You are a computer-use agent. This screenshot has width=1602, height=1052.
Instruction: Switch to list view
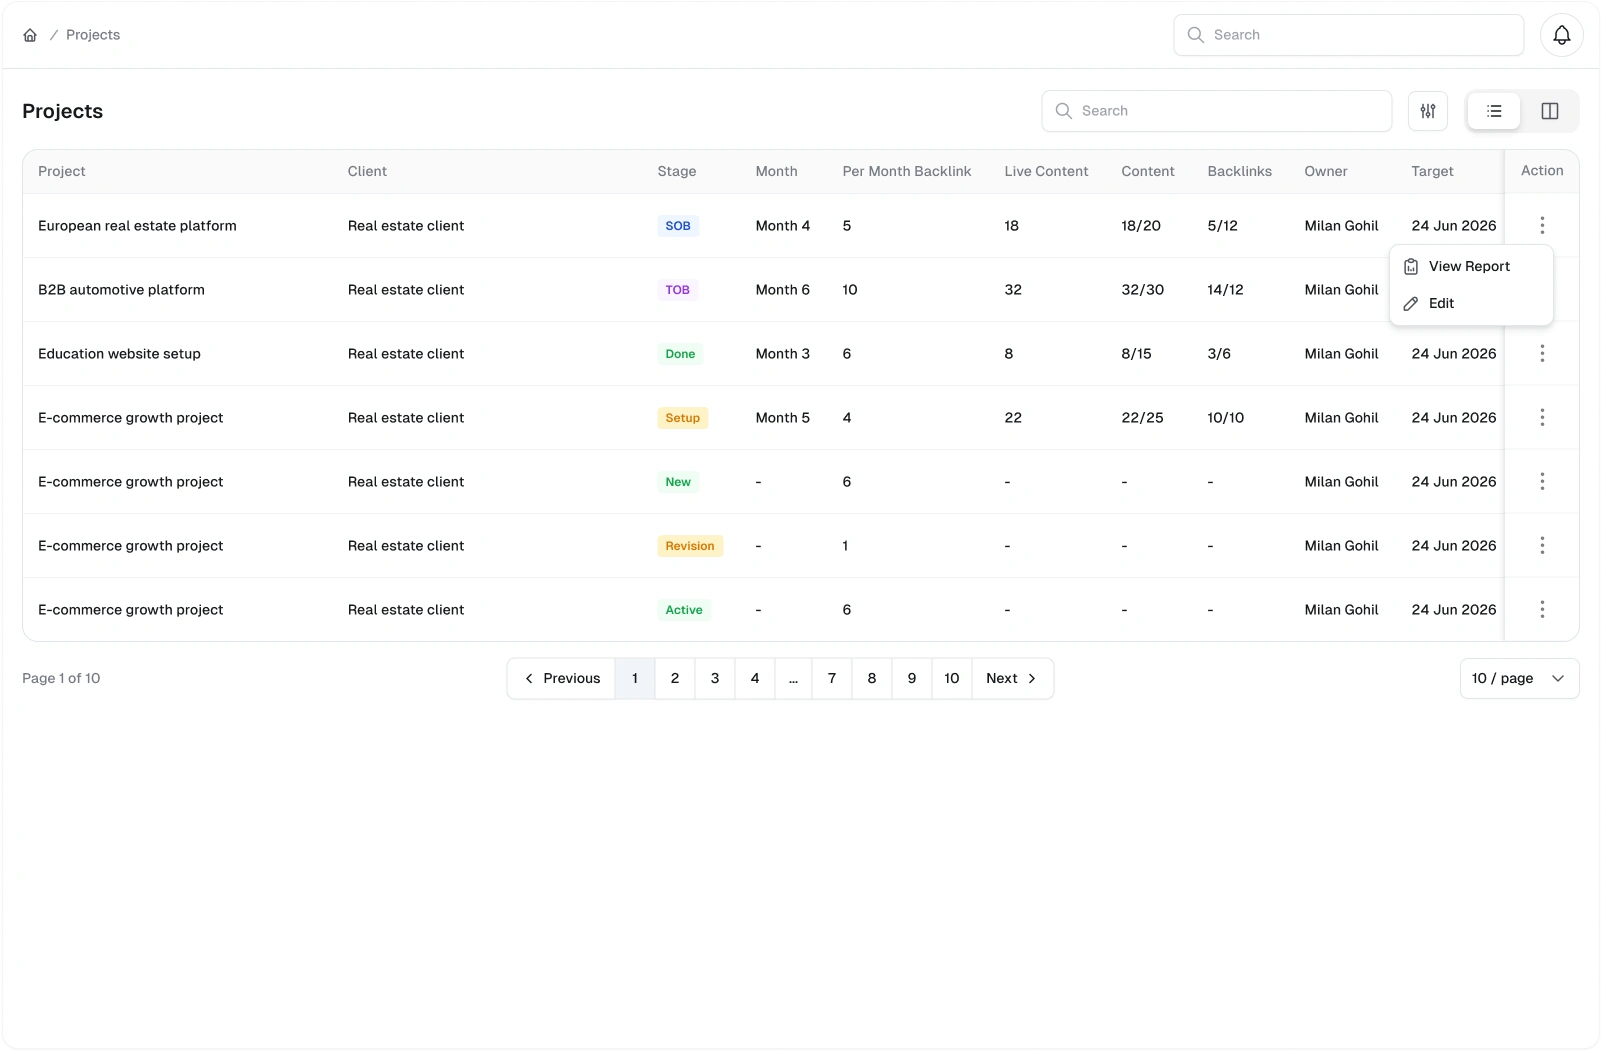pyautogui.click(x=1494, y=111)
